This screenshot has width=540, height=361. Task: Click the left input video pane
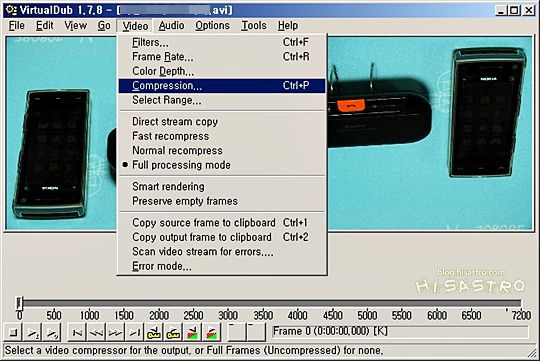pyautogui.click(x=61, y=133)
